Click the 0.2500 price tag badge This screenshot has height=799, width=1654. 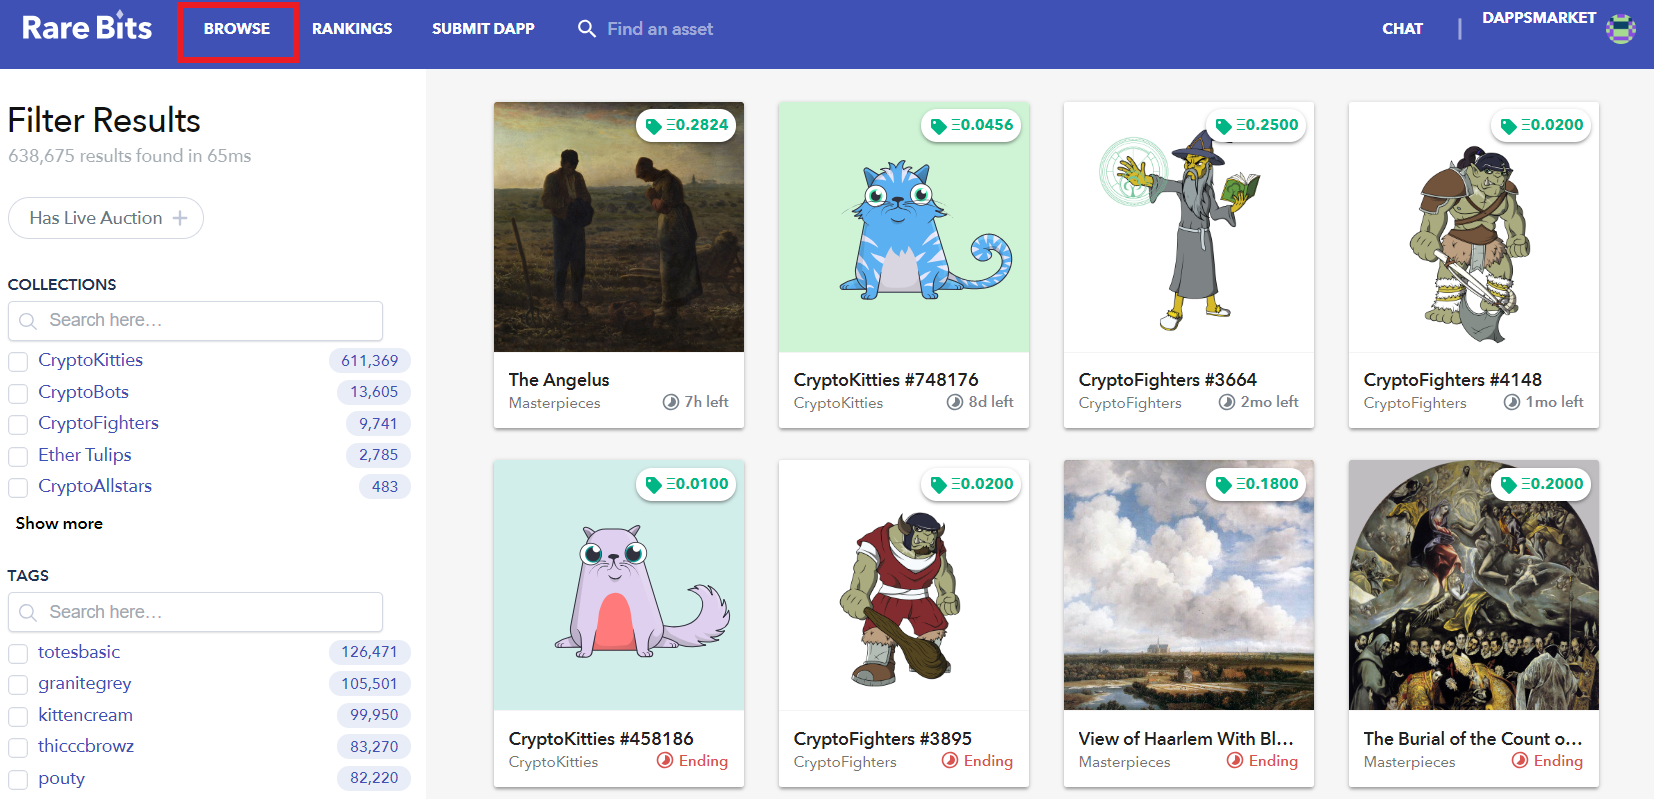point(1257,125)
